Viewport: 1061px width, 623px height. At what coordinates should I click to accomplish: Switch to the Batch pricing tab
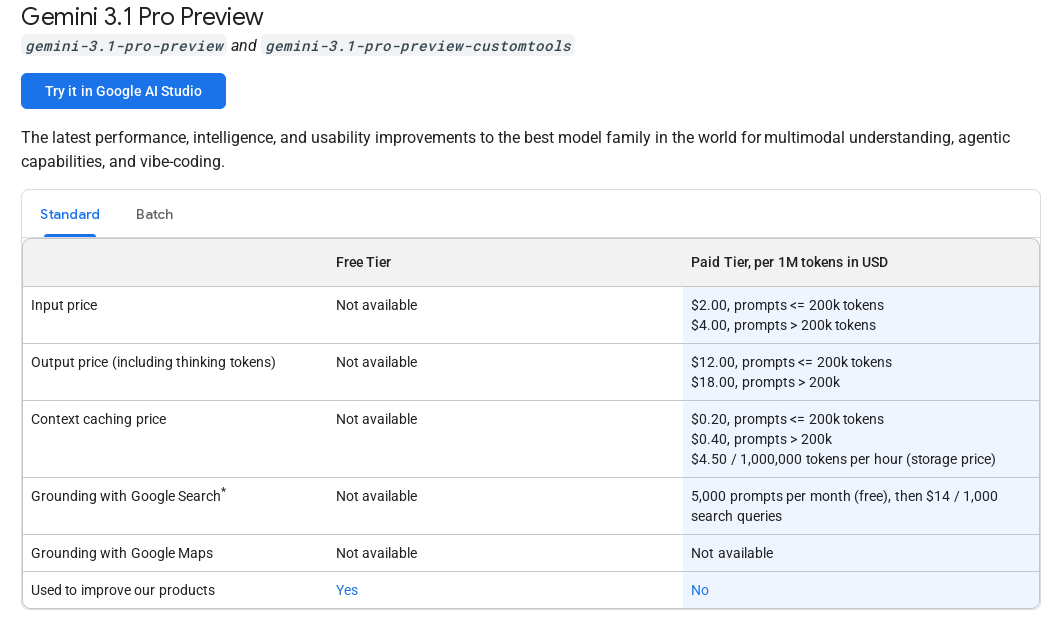click(154, 214)
